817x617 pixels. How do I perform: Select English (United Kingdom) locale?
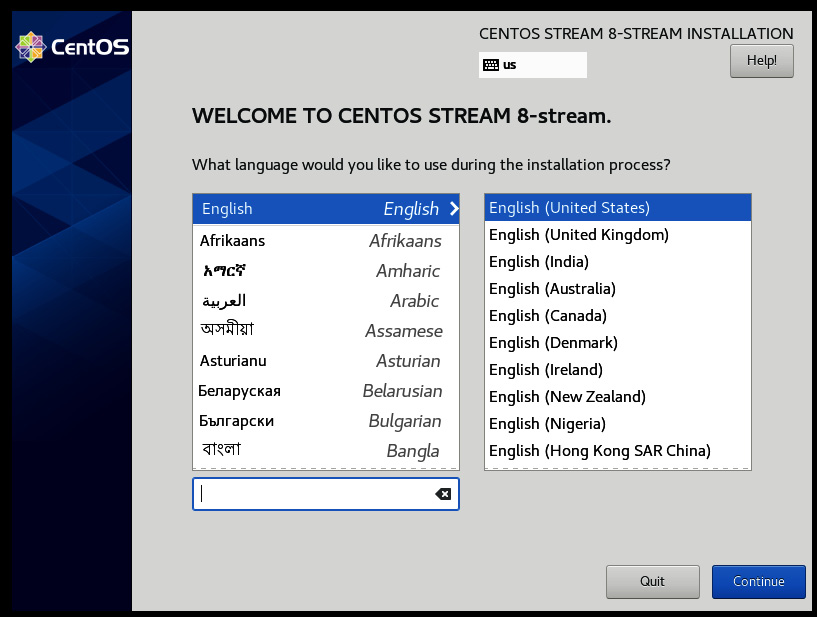pos(617,235)
